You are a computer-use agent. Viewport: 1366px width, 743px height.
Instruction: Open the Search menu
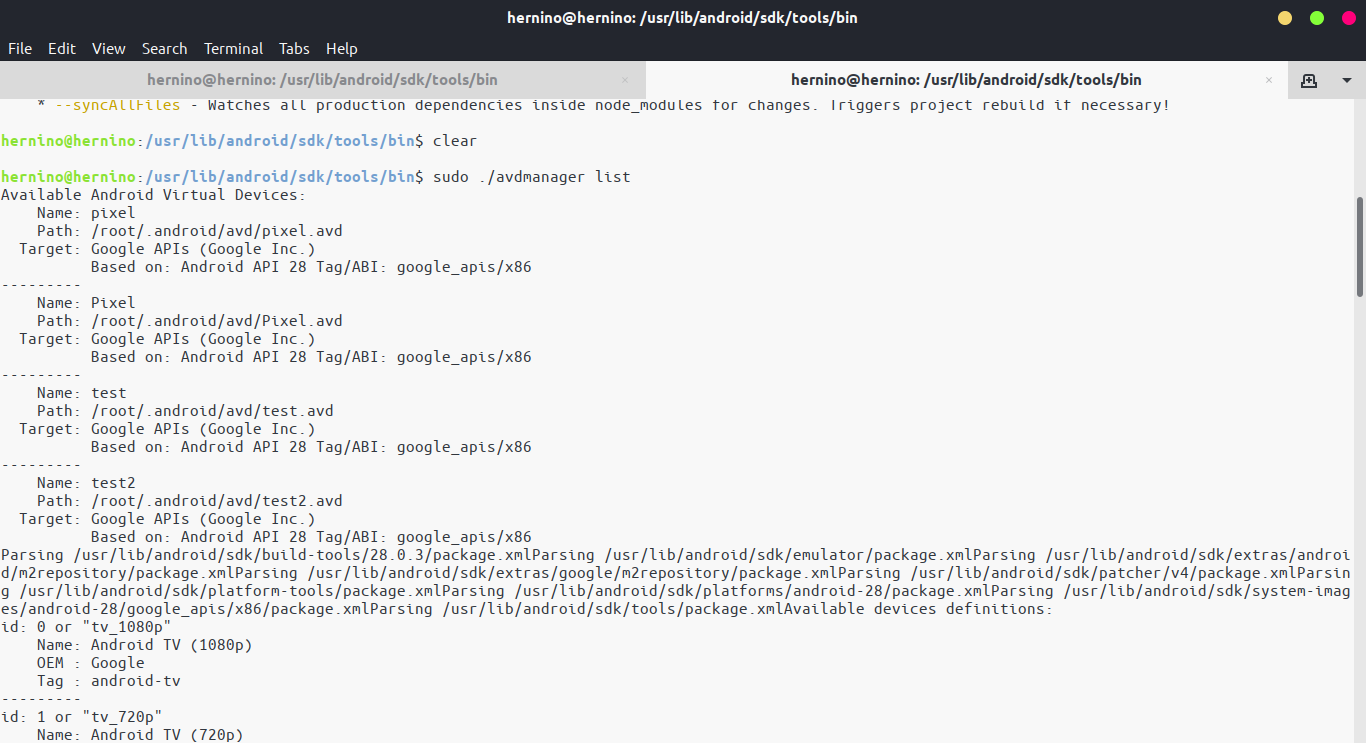pos(164,48)
